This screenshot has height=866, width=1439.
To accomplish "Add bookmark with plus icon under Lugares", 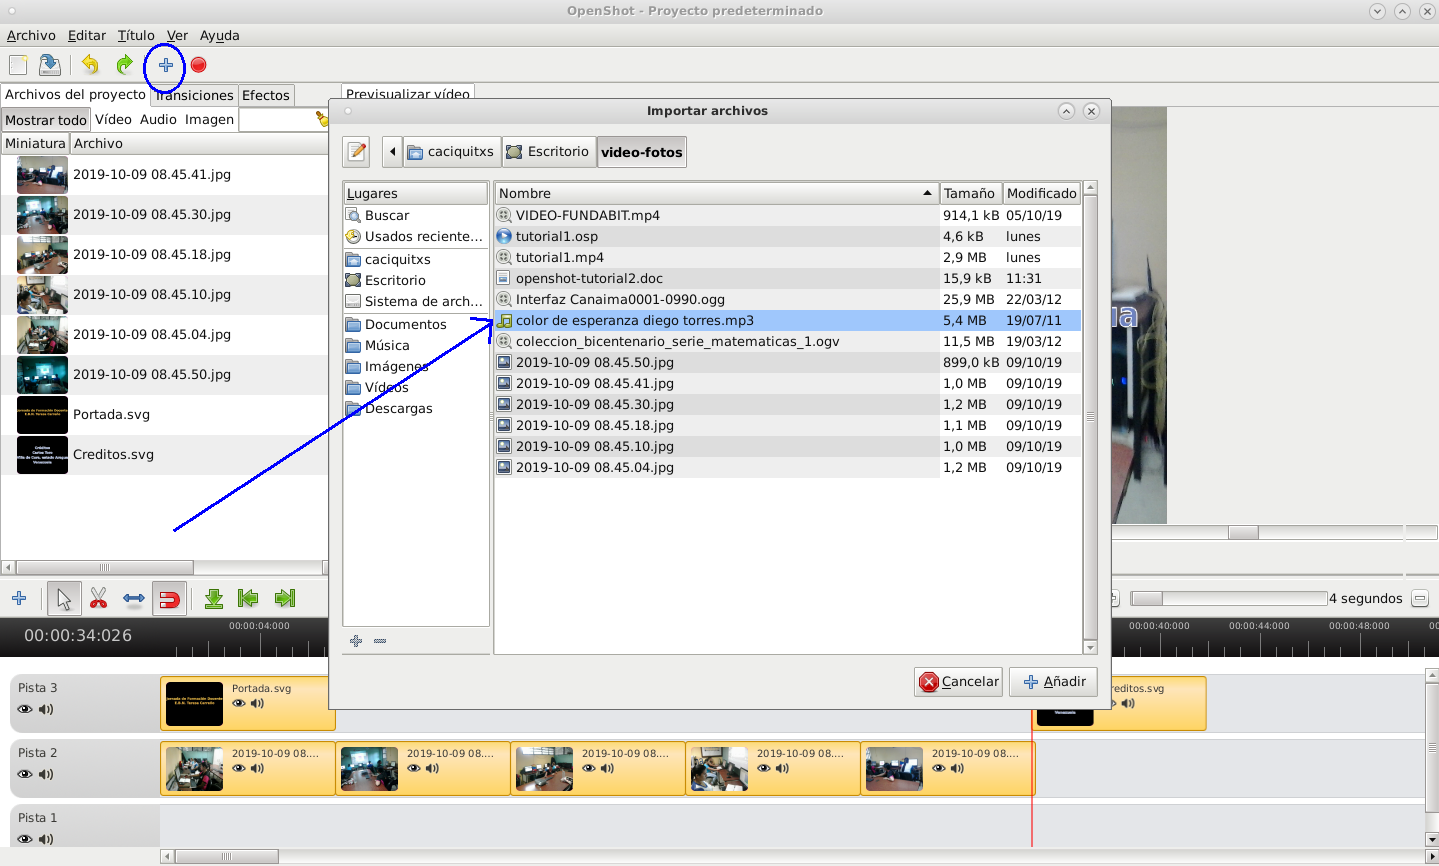I will [x=356, y=641].
